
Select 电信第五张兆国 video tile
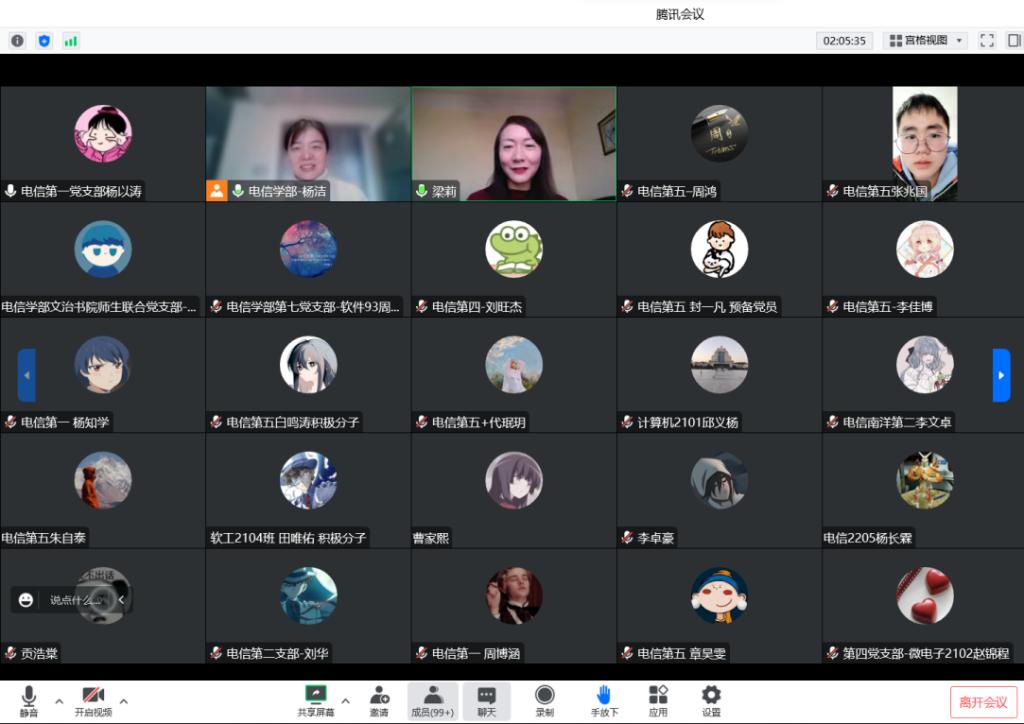[923, 144]
